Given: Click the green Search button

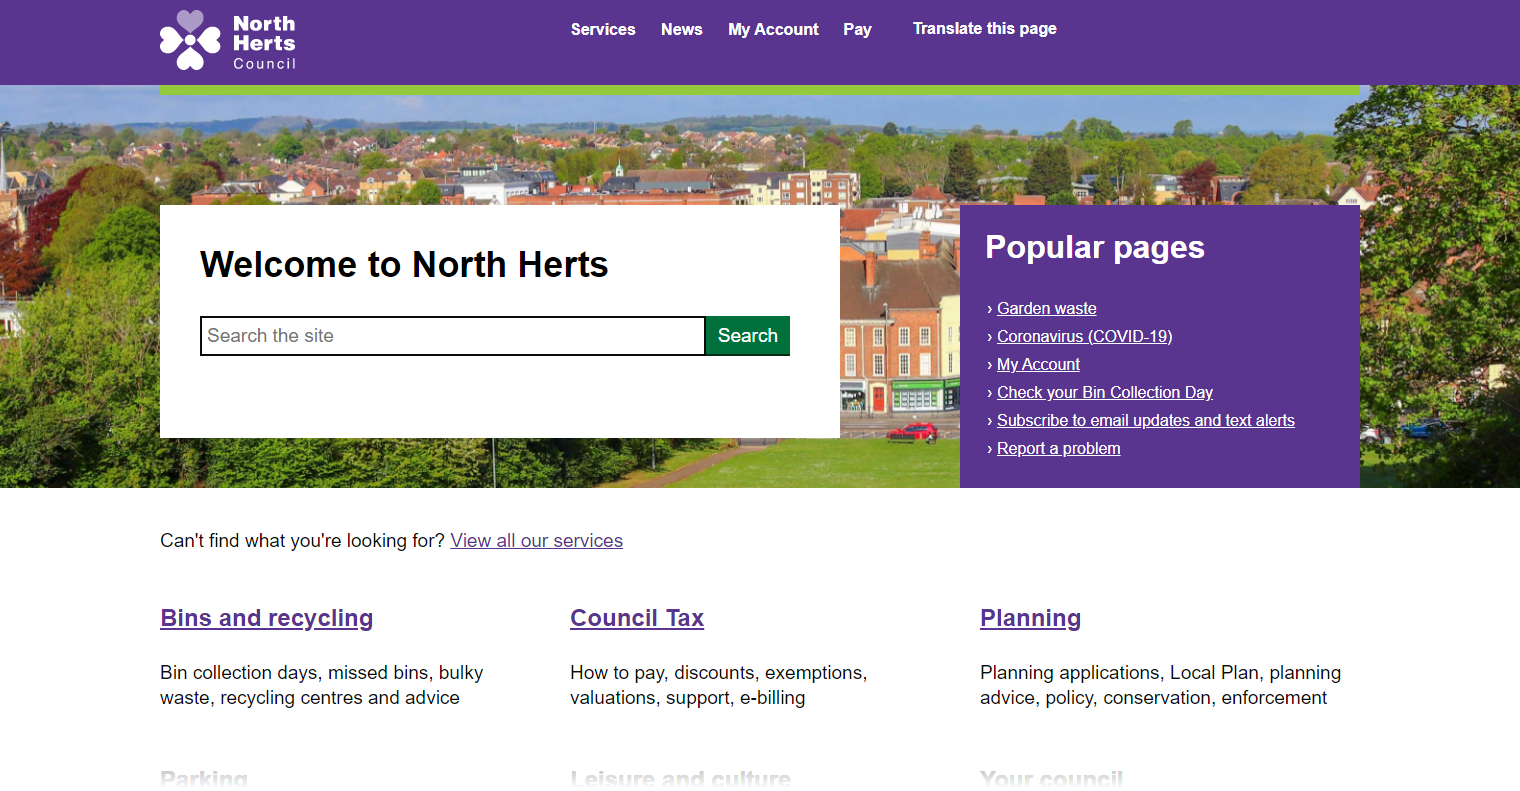Looking at the screenshot, I should 748,336.
